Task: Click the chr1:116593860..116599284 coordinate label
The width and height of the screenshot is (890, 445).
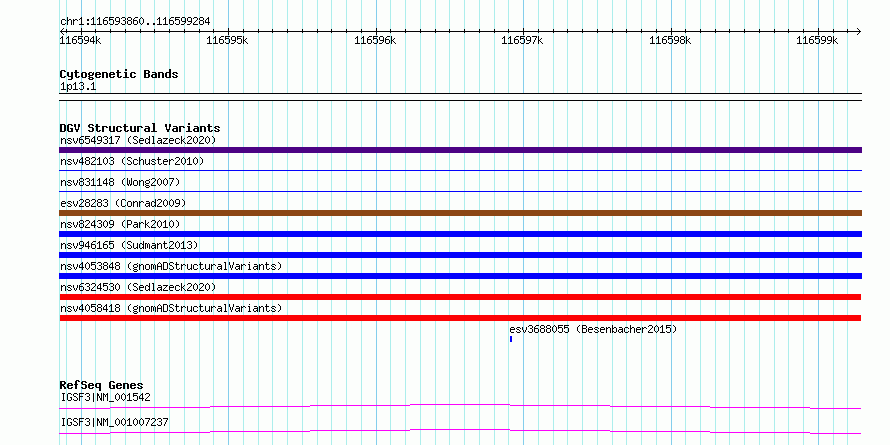Action: click(135, 22)
